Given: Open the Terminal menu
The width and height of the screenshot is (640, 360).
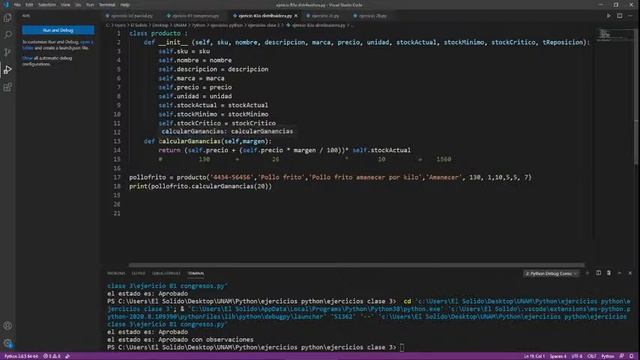Looking at the screenshot, I should click(107, 5).
